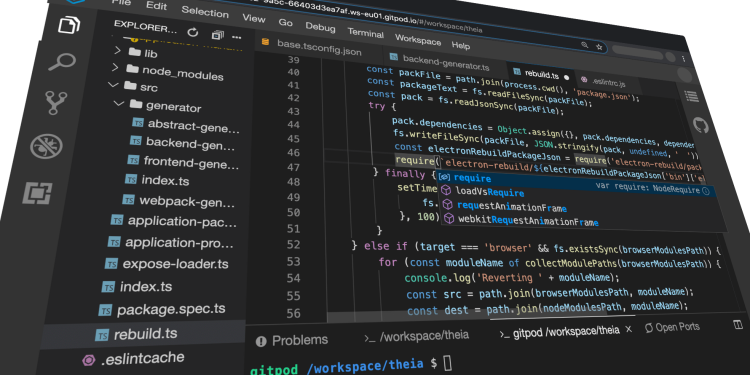This screenshot has height=375, width=750.
Task: Open the outline list icon on right sidebar
Action: point(691,96)
